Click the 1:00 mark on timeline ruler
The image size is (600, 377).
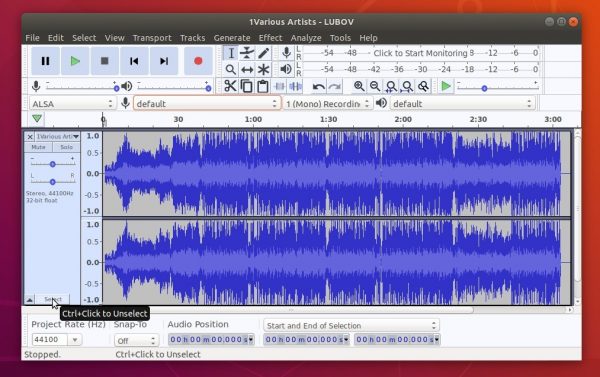pos(253,119)
